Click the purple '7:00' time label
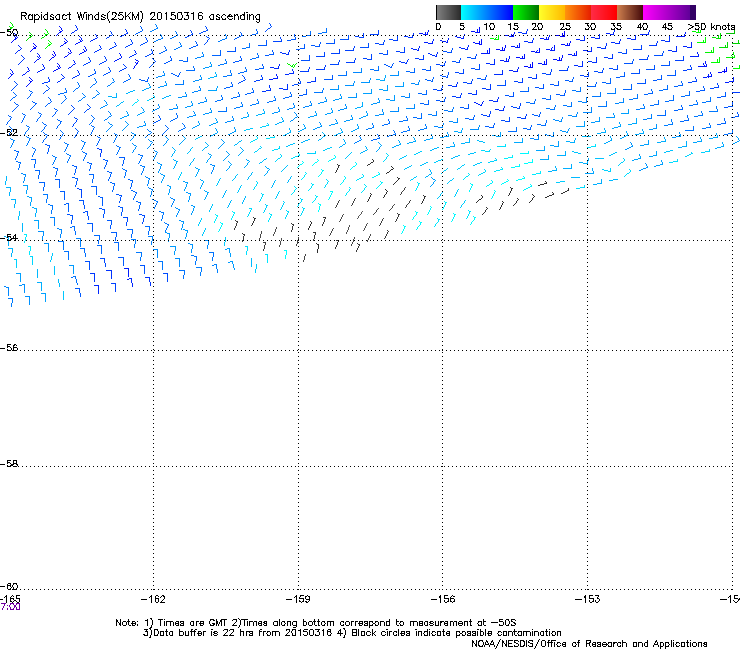This screenshot has height=650, width=740. (10, 607)
